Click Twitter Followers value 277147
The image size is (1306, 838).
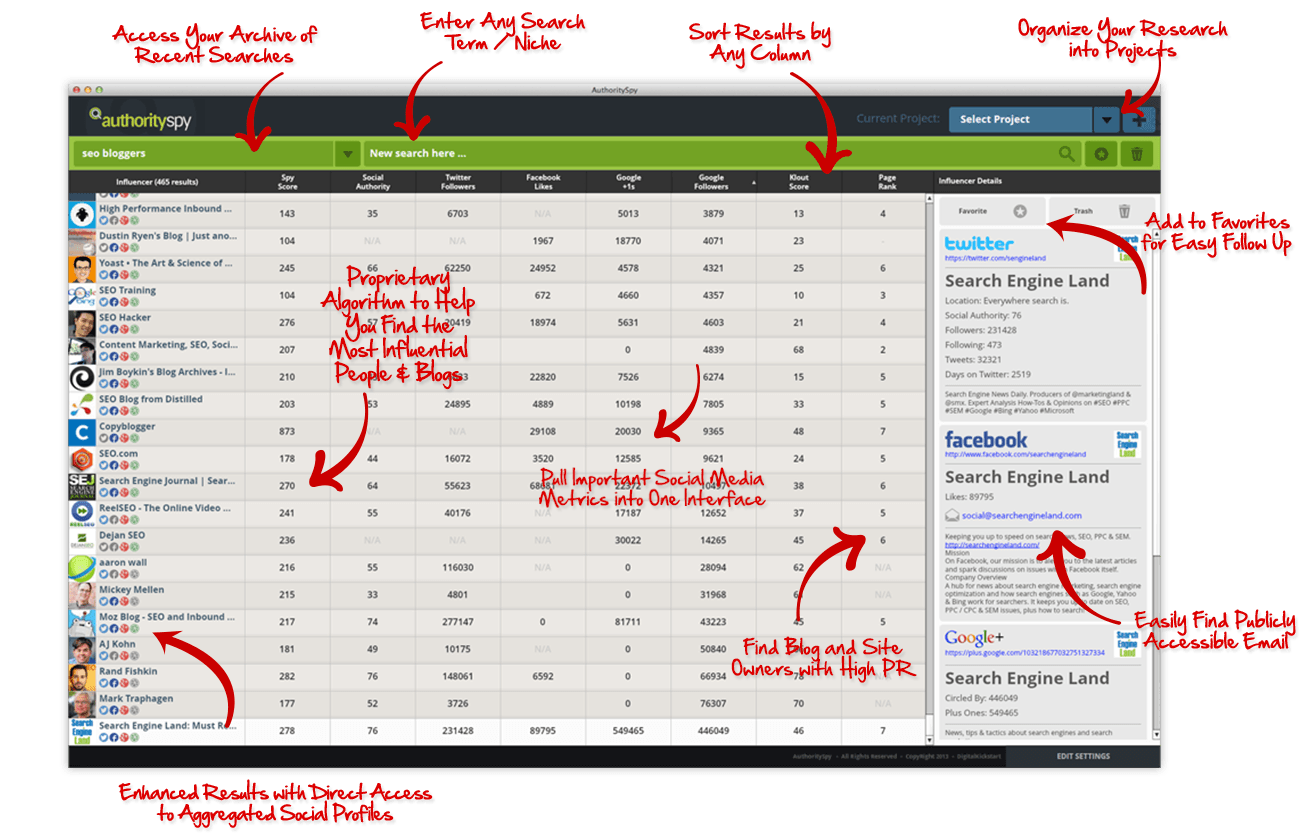pos(458,623)
